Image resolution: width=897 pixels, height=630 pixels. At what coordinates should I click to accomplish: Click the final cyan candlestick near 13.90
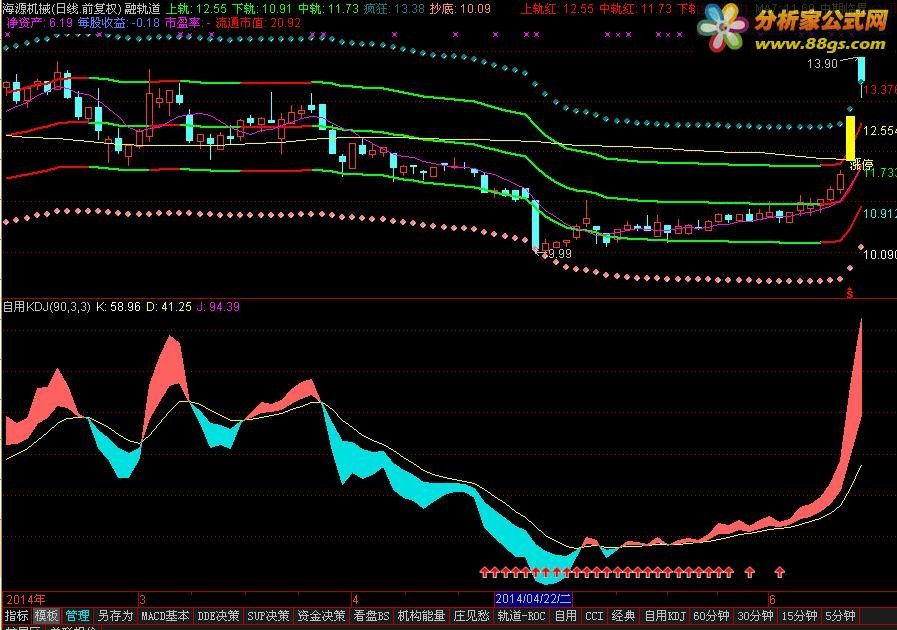pos(861,70)
